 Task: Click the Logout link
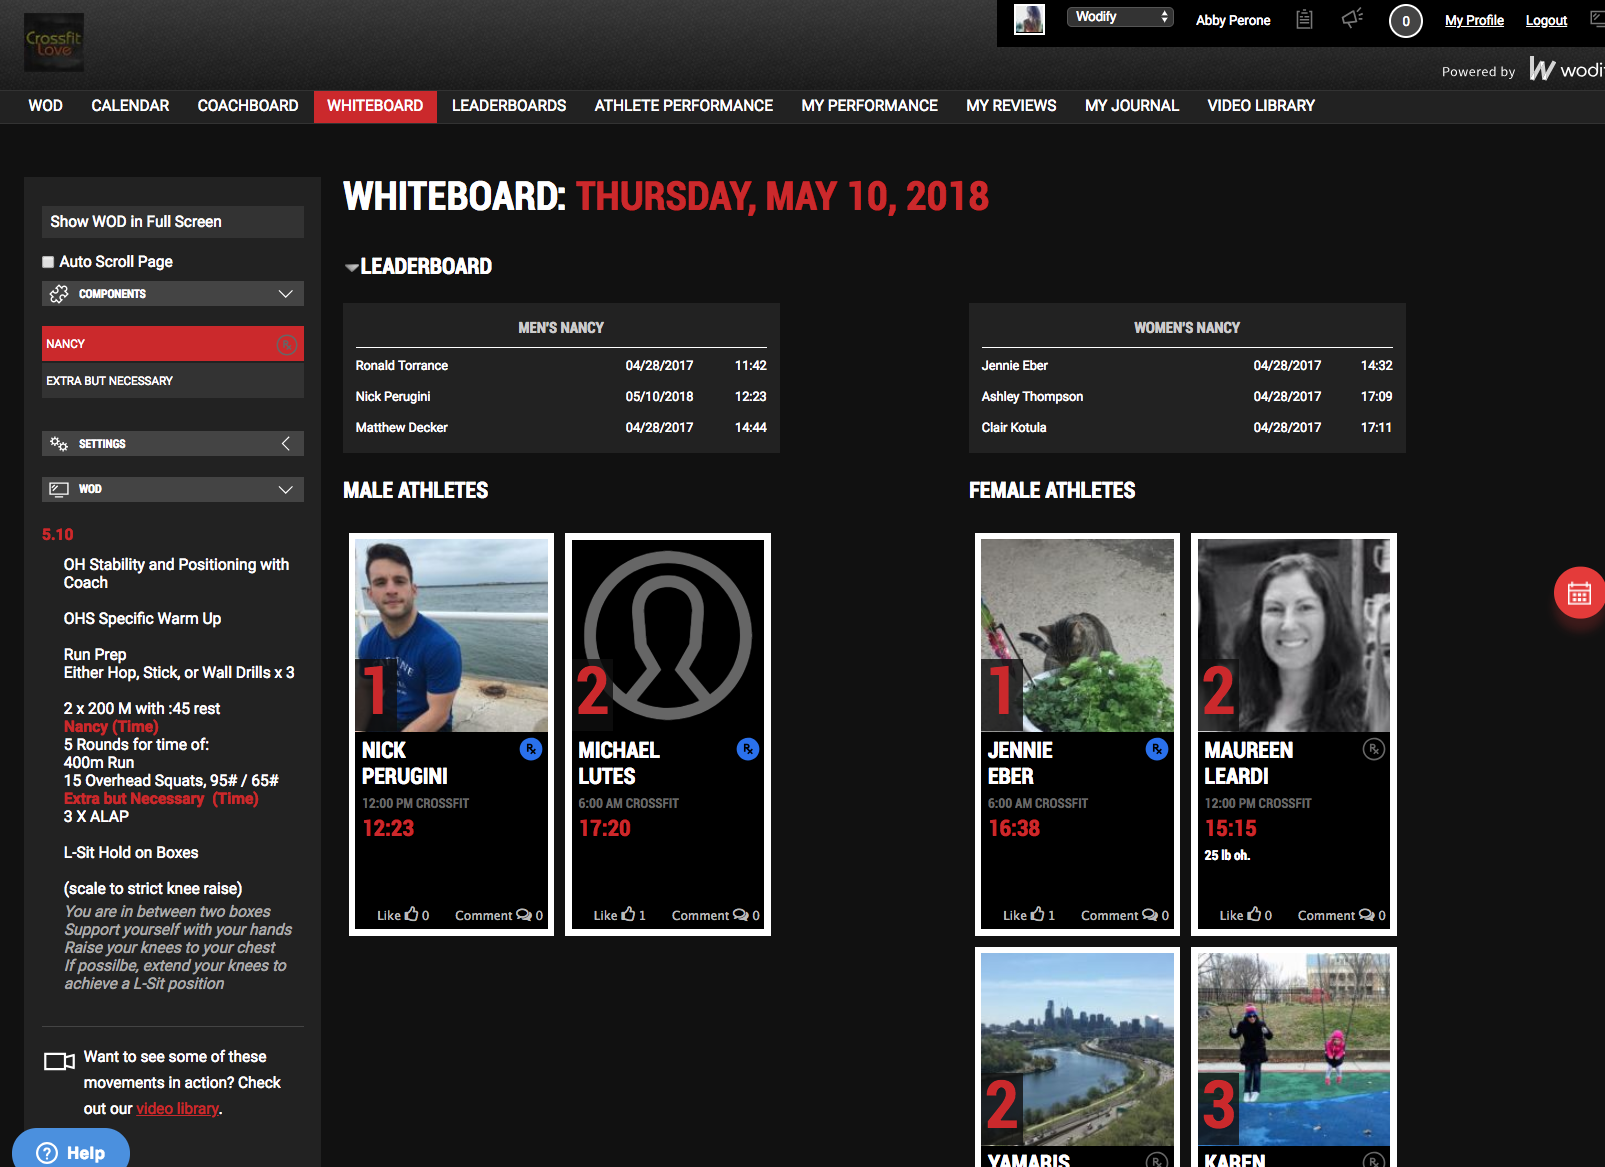point(1546,20)
